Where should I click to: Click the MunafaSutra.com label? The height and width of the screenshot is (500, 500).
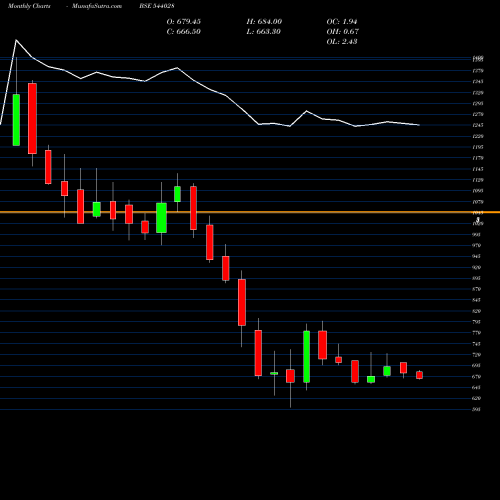tap(97, 6)
